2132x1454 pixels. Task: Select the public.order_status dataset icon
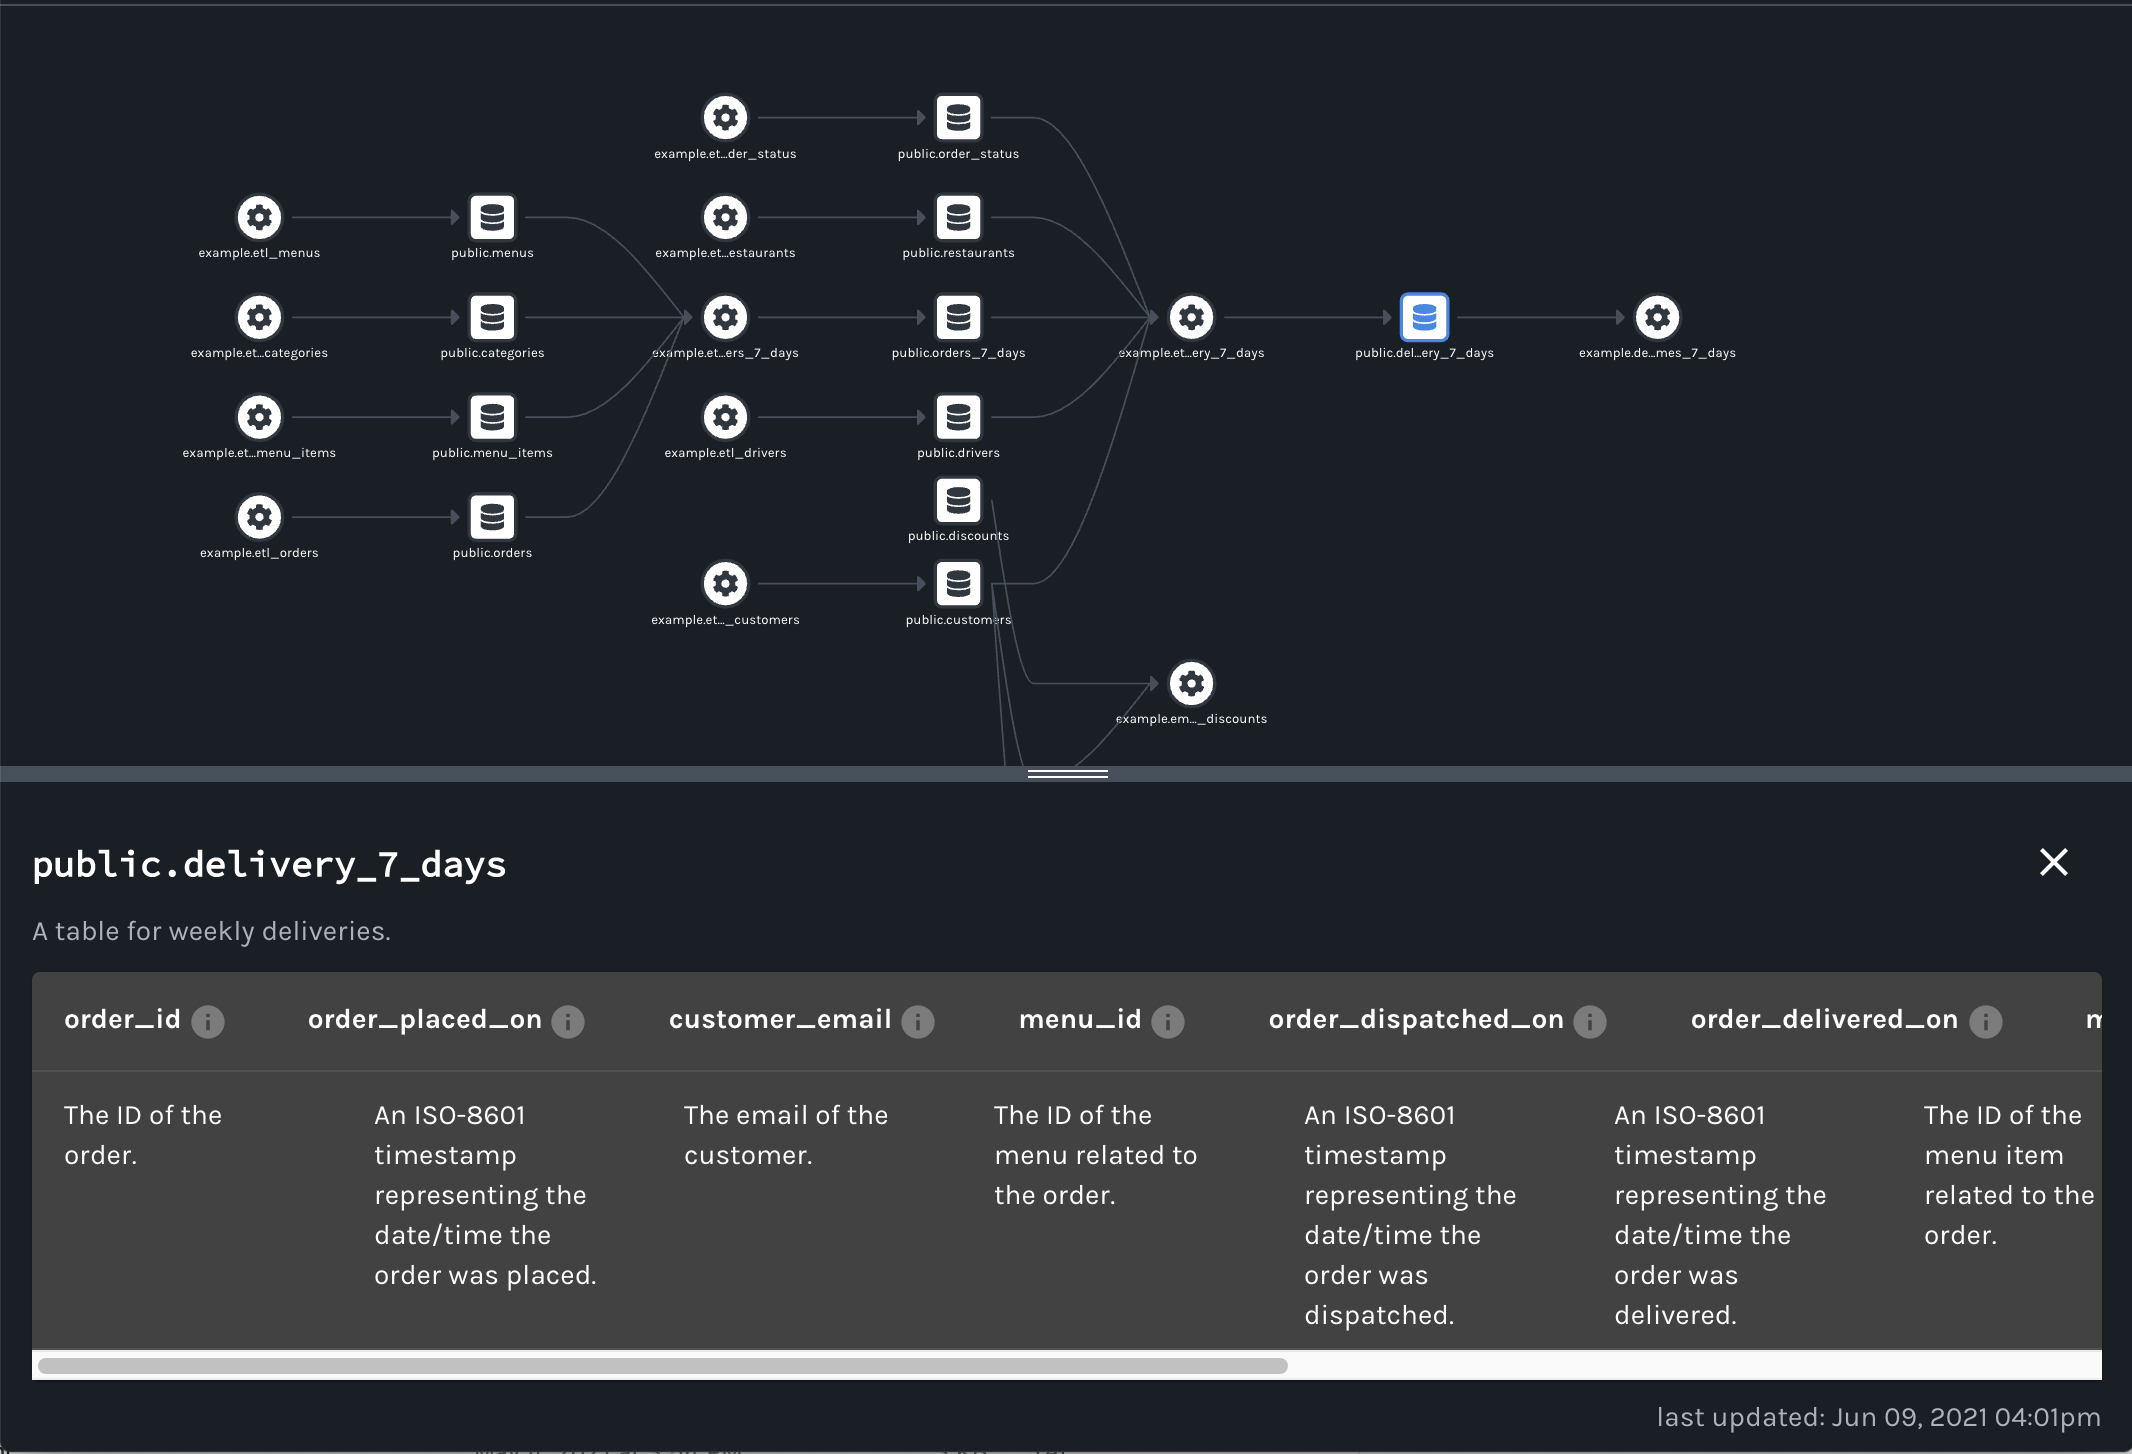(x=958, y=118)
